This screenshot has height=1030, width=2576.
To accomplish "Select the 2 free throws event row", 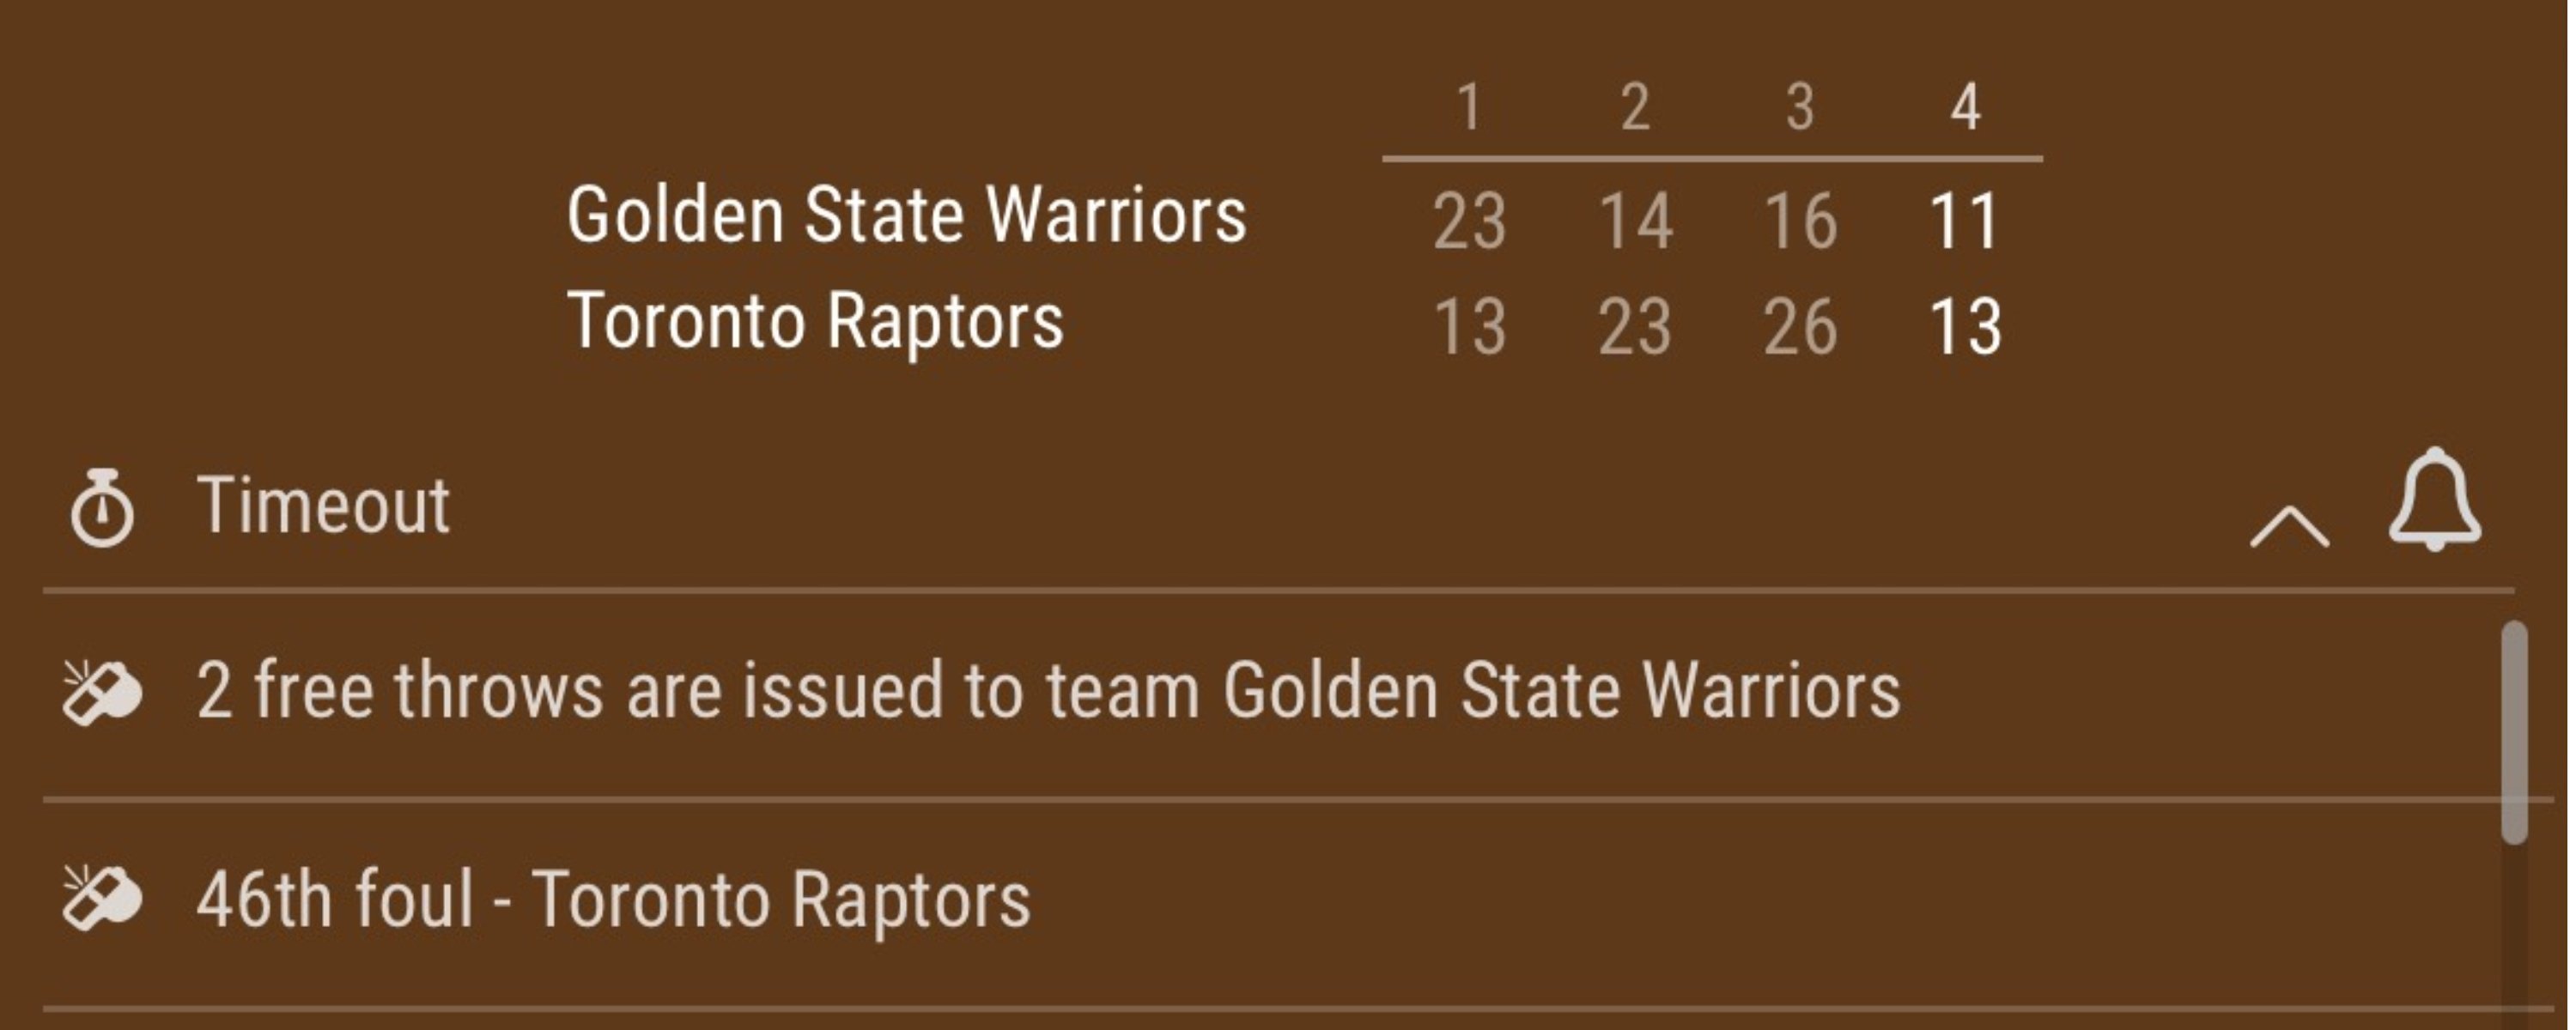I will click(x=1048, y=690).
